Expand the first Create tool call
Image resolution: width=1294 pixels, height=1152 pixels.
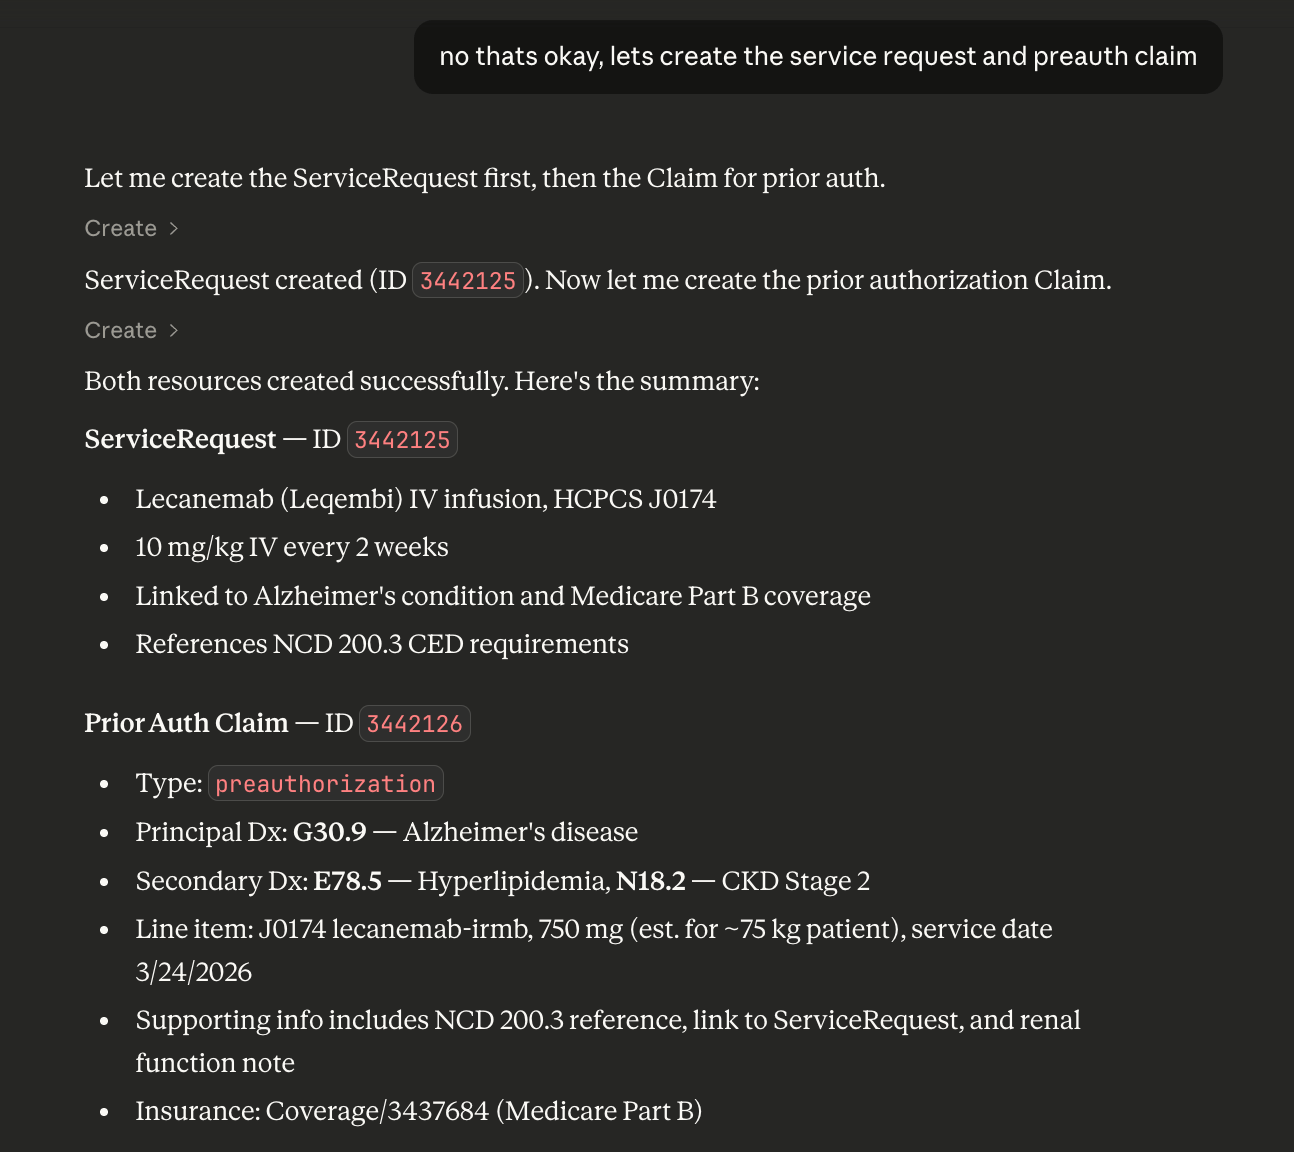(121, 229)
